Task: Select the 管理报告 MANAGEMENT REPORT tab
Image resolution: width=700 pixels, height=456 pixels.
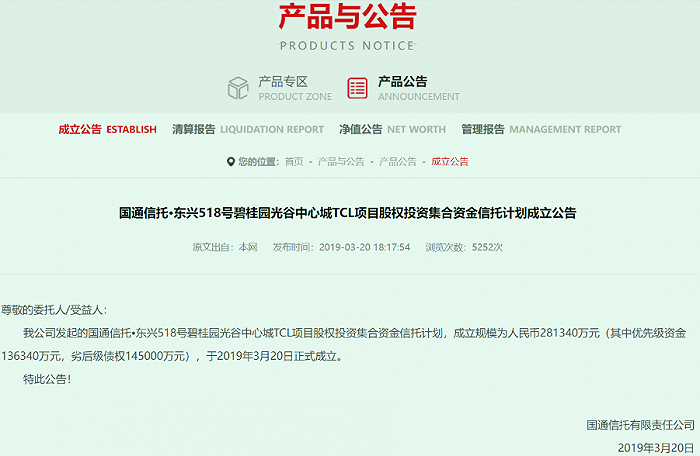Action: click(541, 130)
